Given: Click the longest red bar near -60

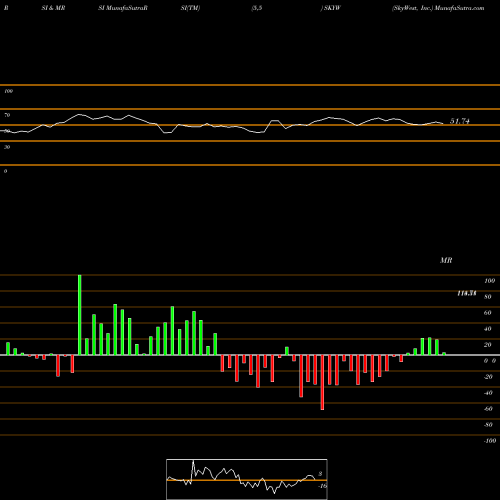Looking at the screenshot, I should pyautogui.click(x=322, y=382).
